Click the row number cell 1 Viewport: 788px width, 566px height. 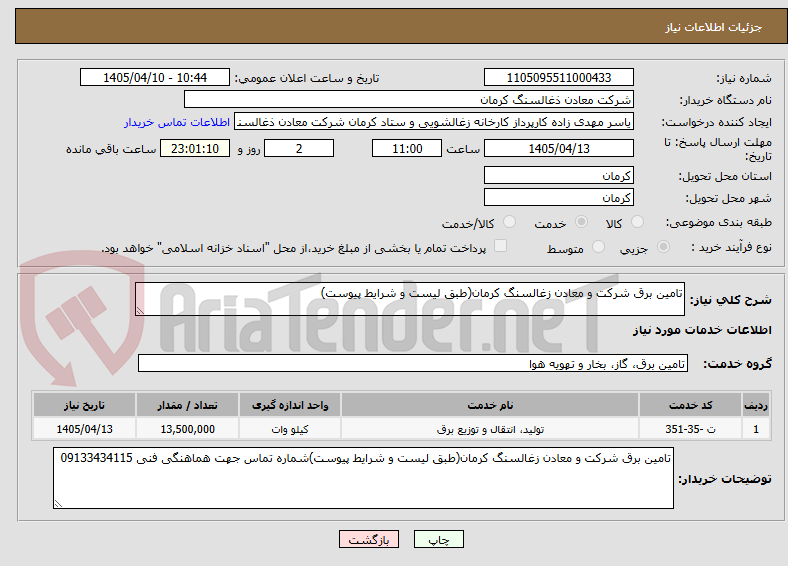[756, 429]
